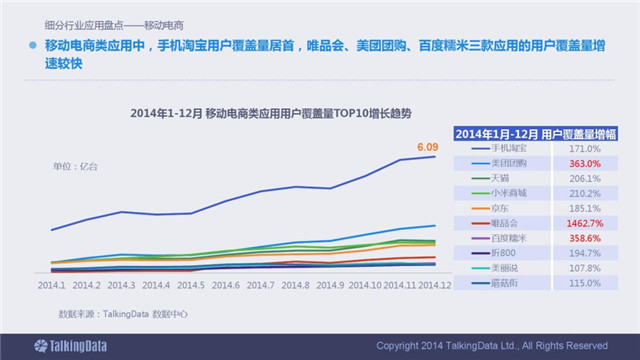Click the legend table header 用户覆盖量增幅
Image resolution: width=640 pixels, height=360 pixels.
click(x=579, y=134)
